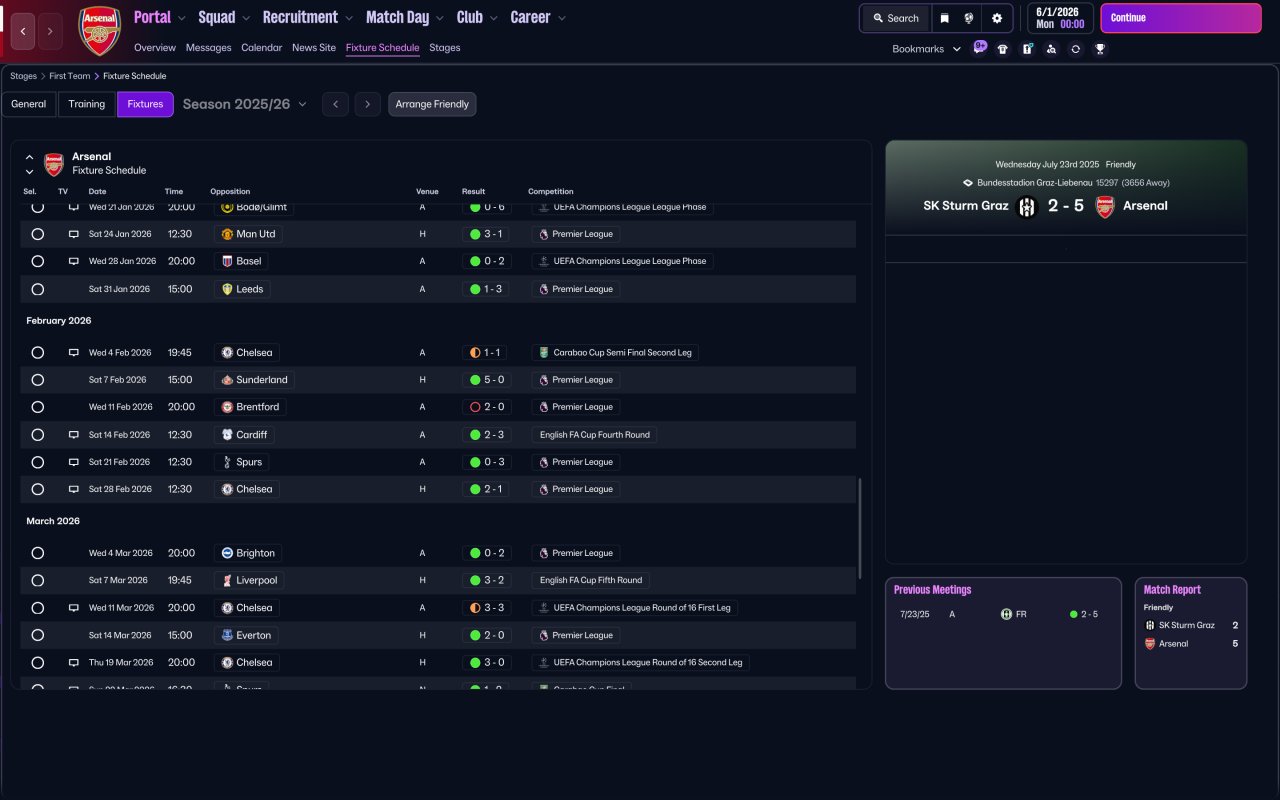Click the bookmark icon beside Search
This screenshot has width=1280, height=800.
pyautogui.click(x=944, y=18)
